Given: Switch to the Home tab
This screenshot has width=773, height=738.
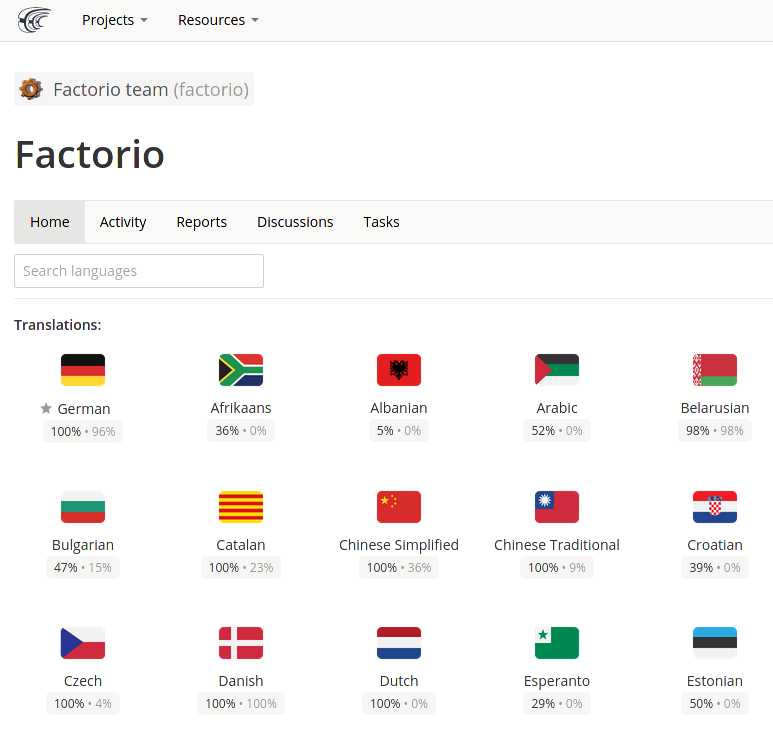Looking at the screenshot, I should coord(49,222).
